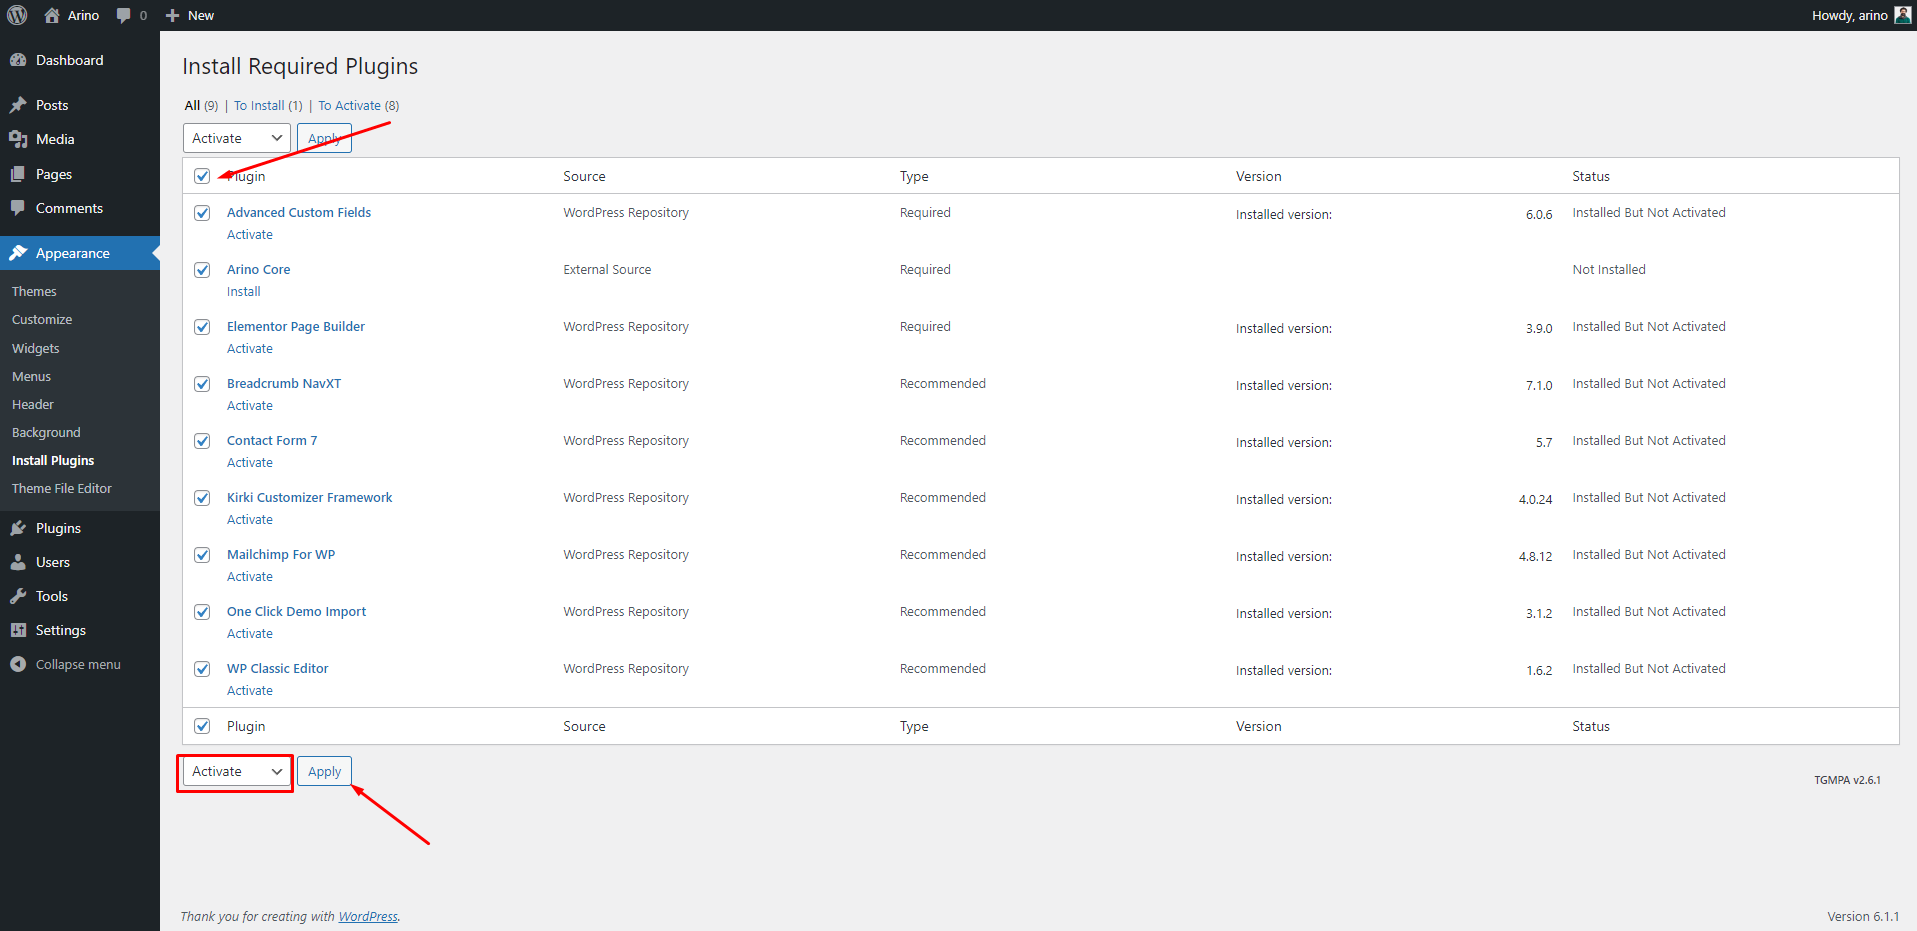Click the Howdy, arino account text

coord(1850,15)
